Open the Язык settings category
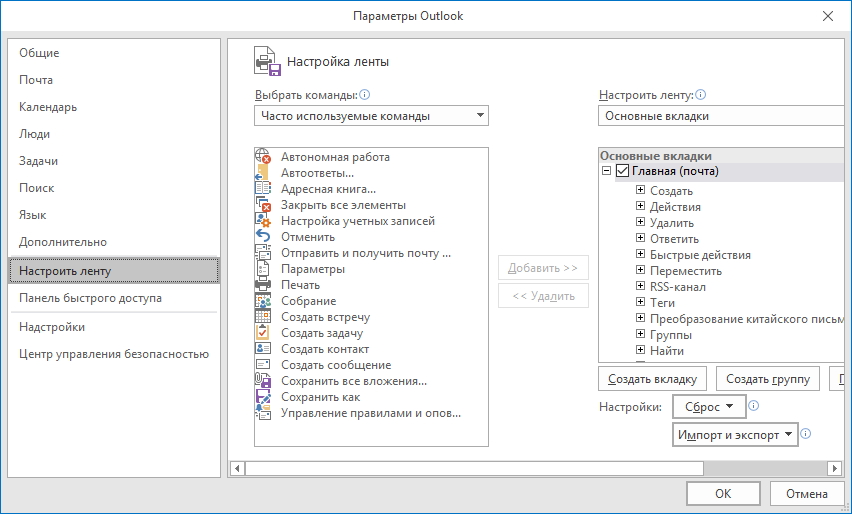 [x=114, y=215]
